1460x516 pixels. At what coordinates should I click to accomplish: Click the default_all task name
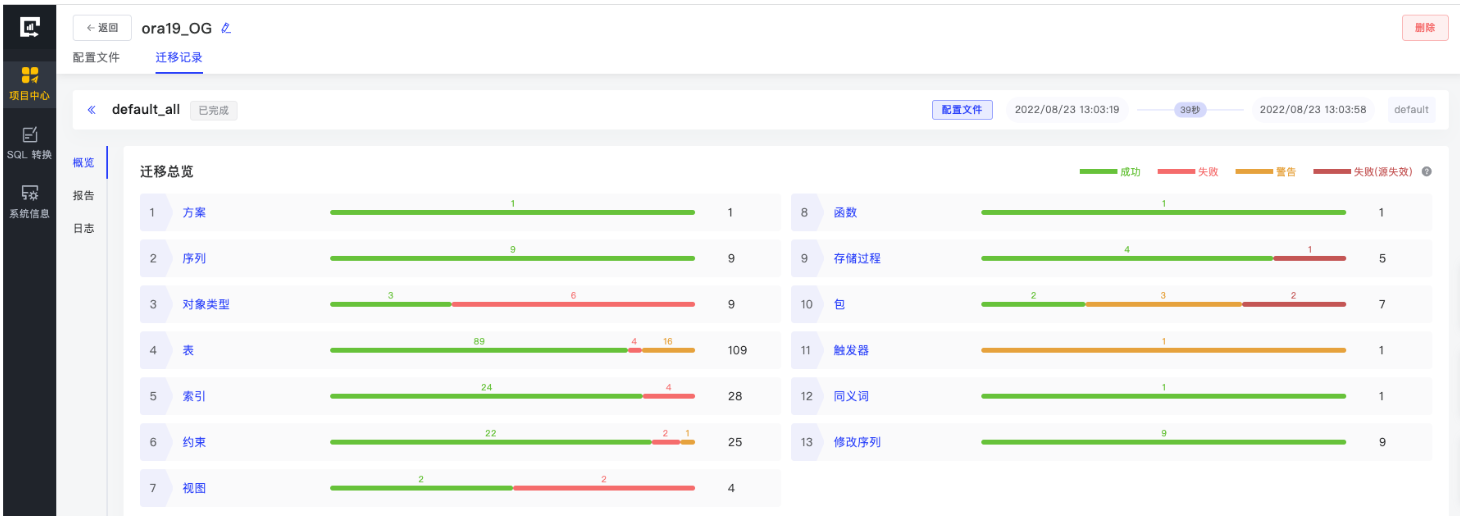point(146,110)
